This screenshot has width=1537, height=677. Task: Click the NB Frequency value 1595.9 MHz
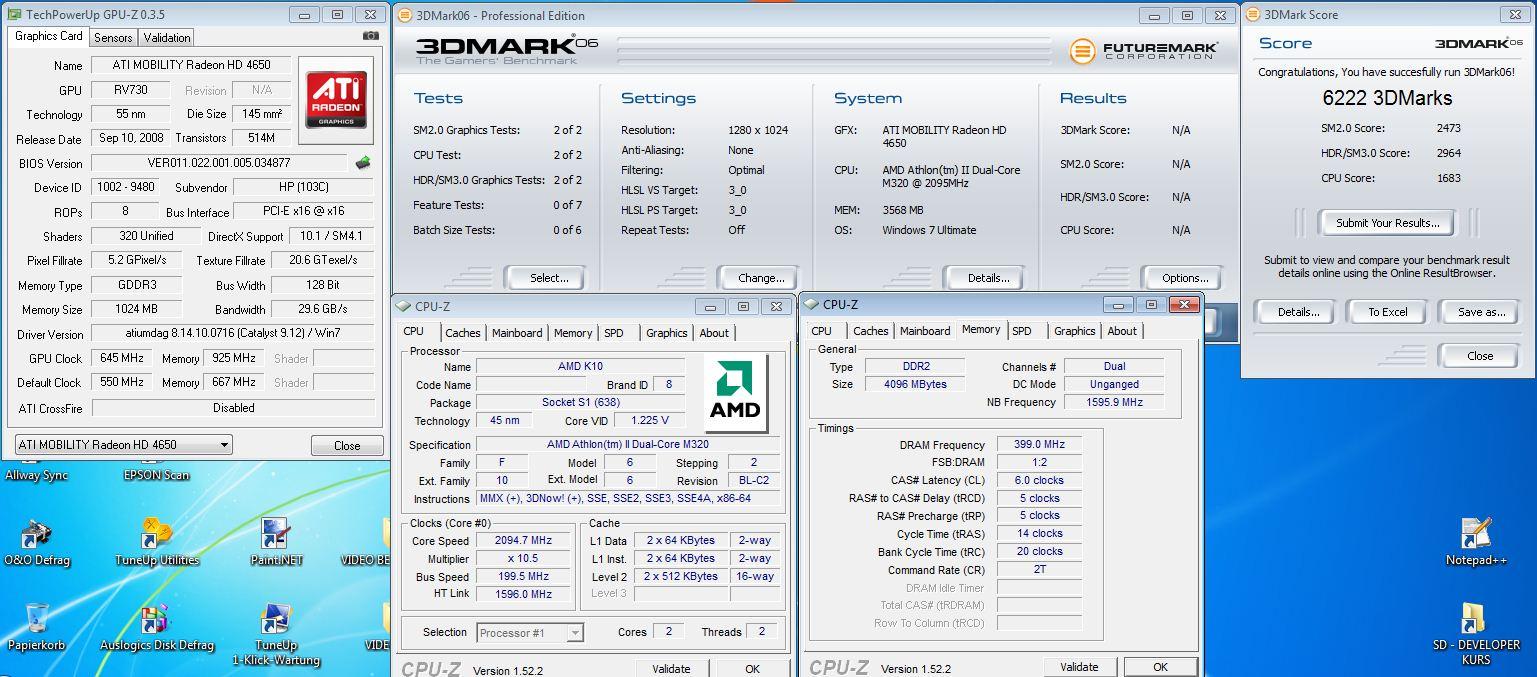(x=1114, y=402)
